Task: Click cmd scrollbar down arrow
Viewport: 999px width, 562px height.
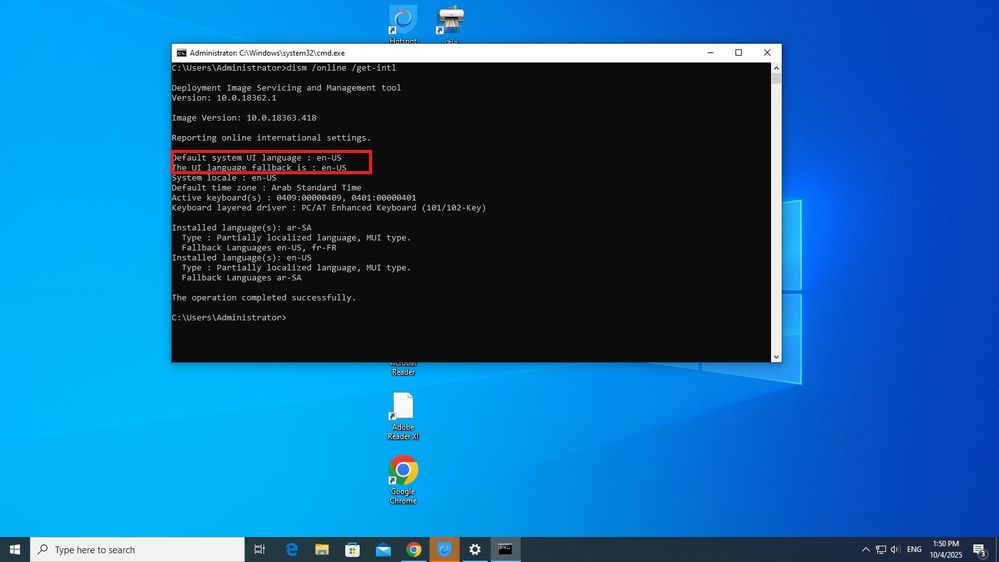Action: coord(776,357)
